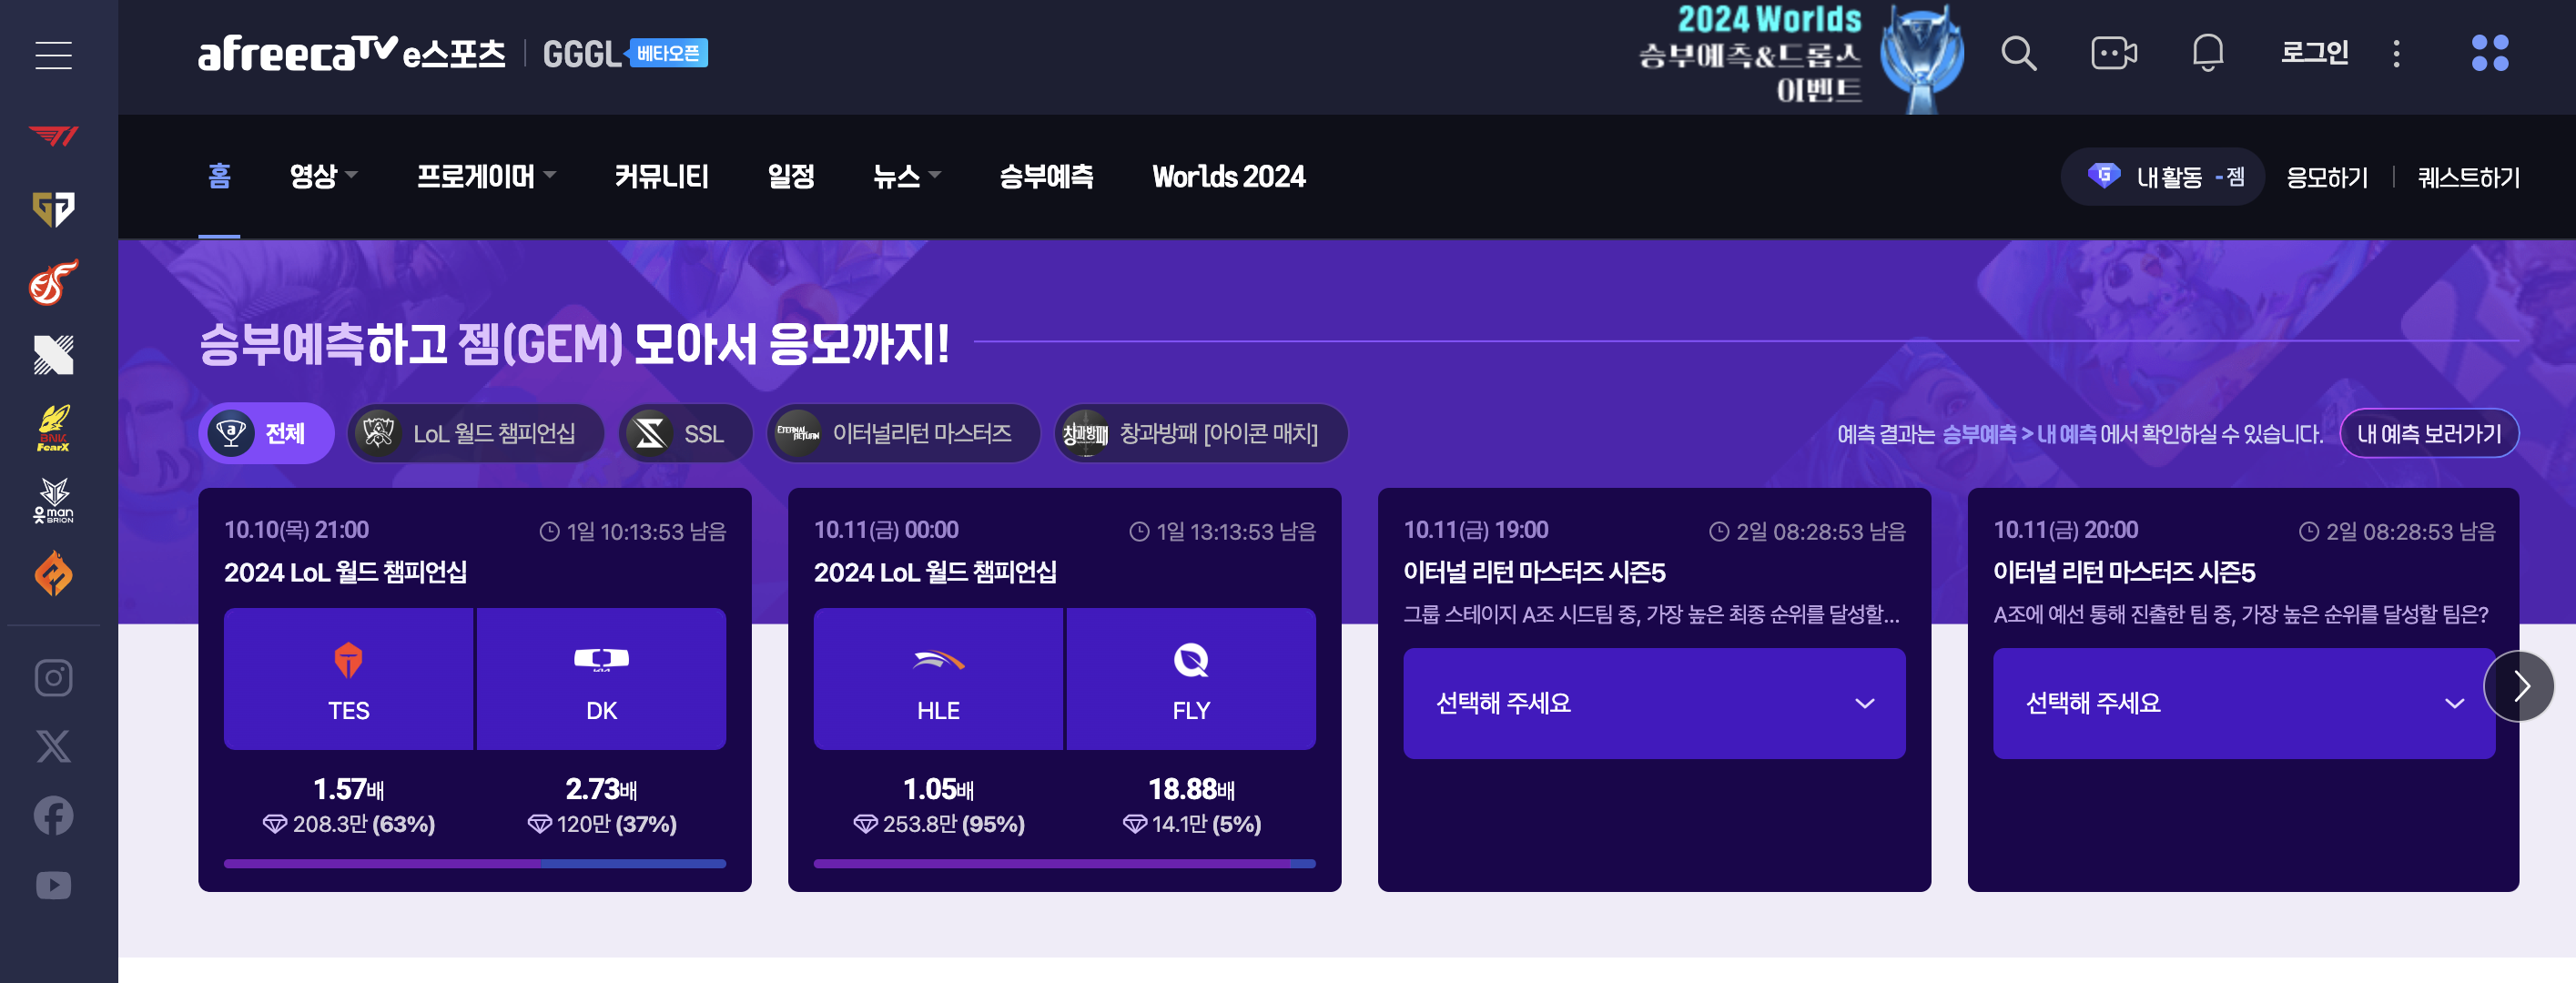2576x983 pixels.
Task: Select the 창과방패 [아이콘 매치] filter chip
Action: coord(1200,433)
